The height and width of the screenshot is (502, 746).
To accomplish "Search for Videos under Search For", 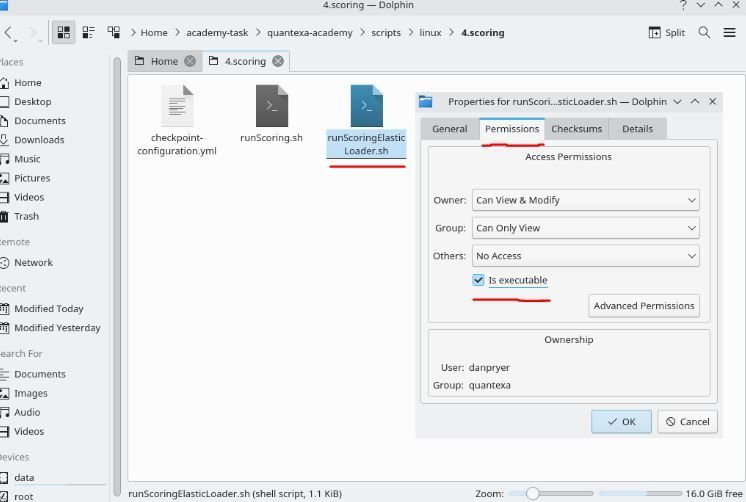I will point(29,431).
